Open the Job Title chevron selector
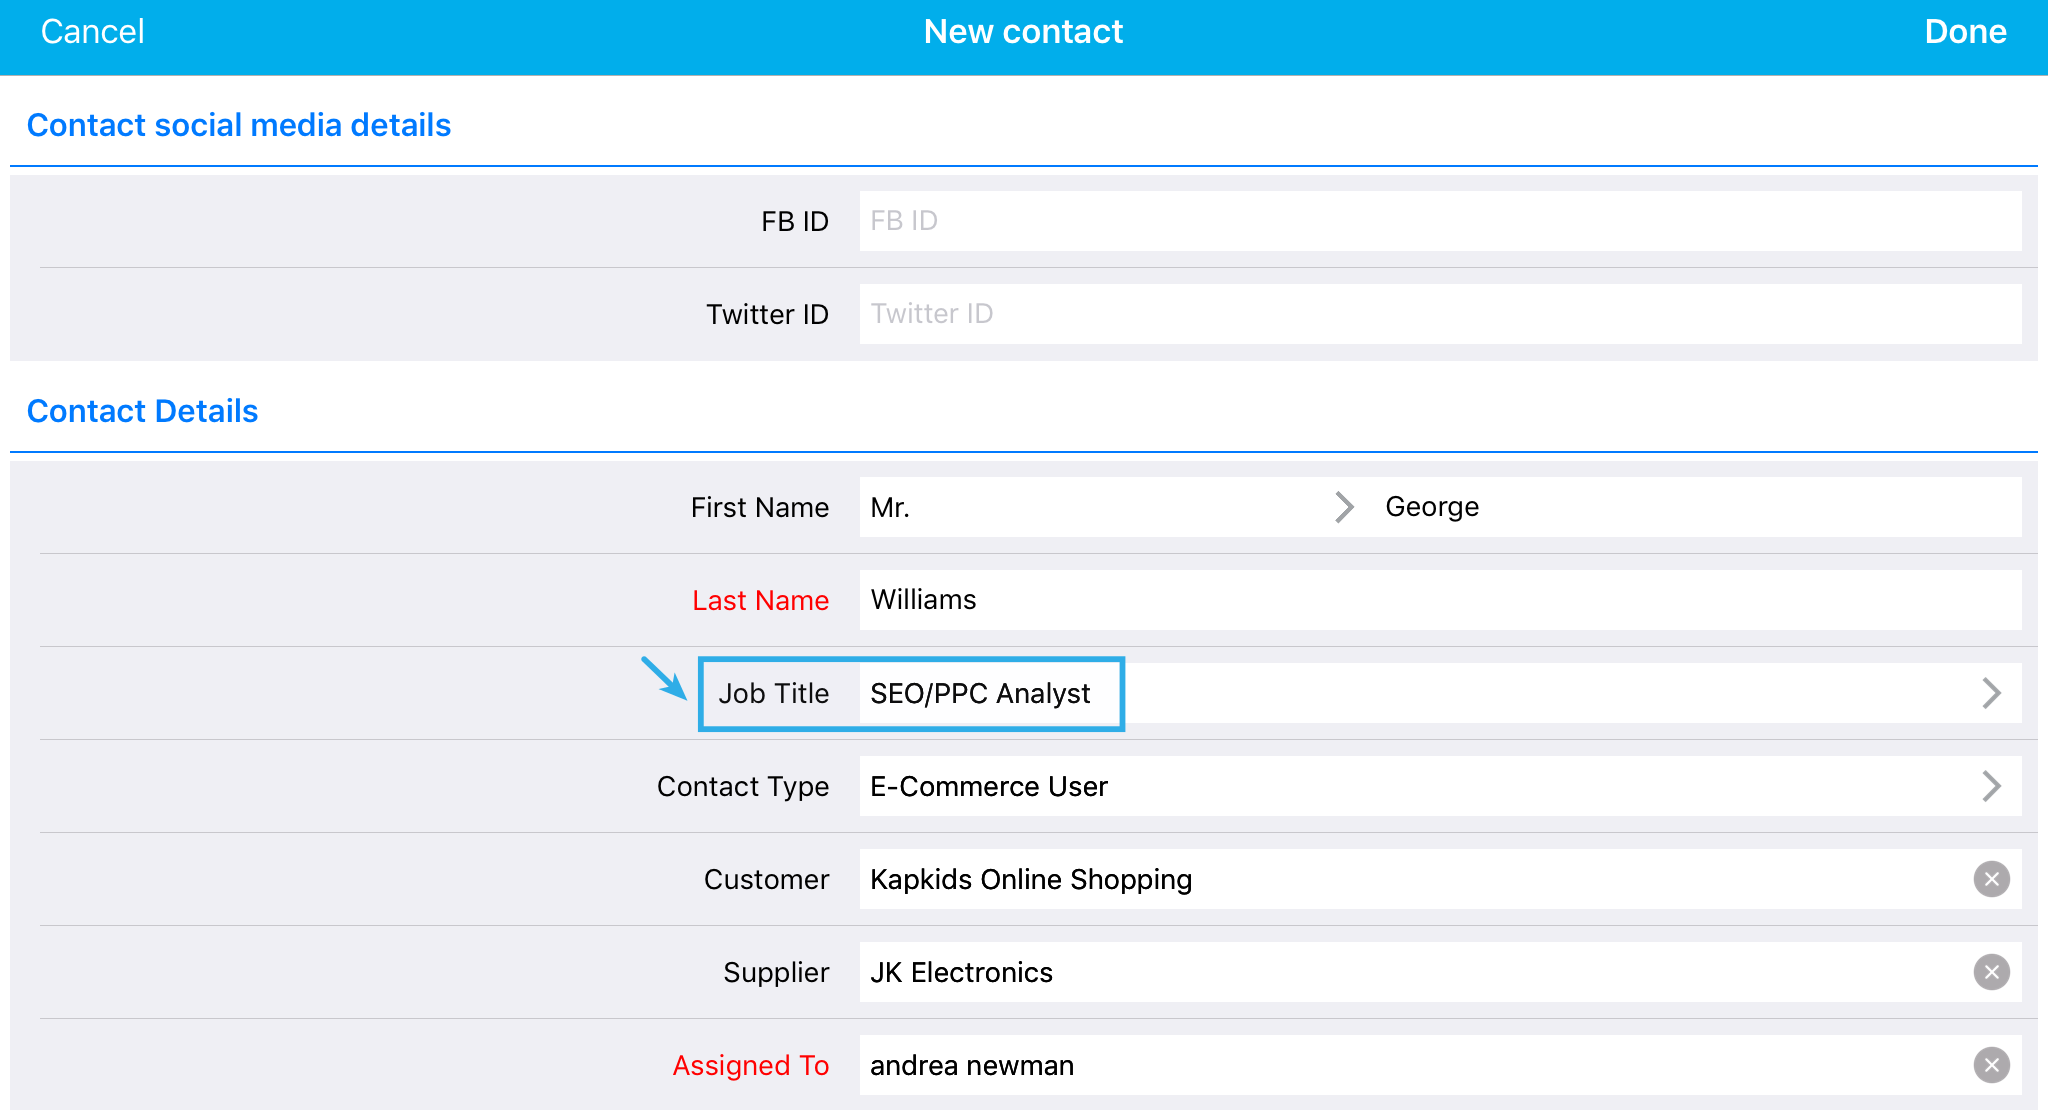Screen dimensions: 2048x1110 (x=1991, y=693)
